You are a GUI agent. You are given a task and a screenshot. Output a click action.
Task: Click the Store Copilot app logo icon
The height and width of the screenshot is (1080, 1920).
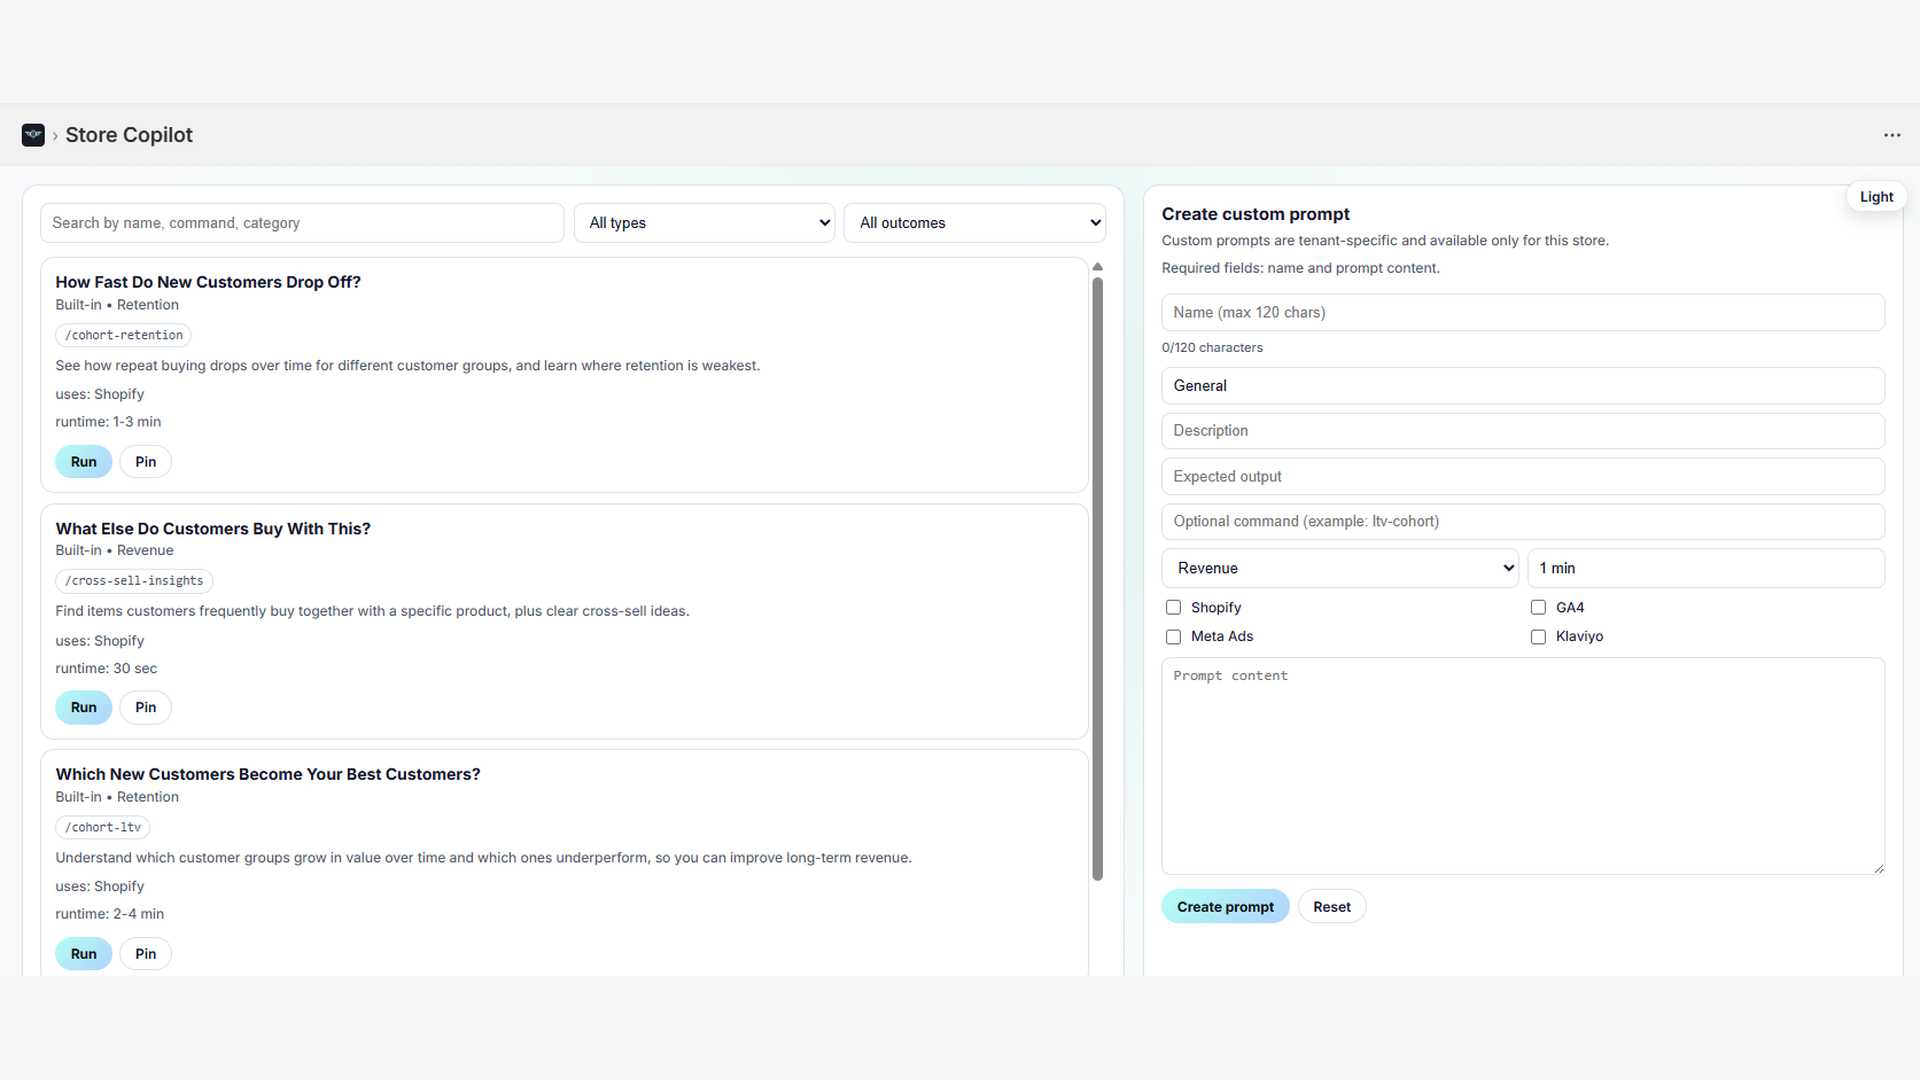[x=33, y=135]
